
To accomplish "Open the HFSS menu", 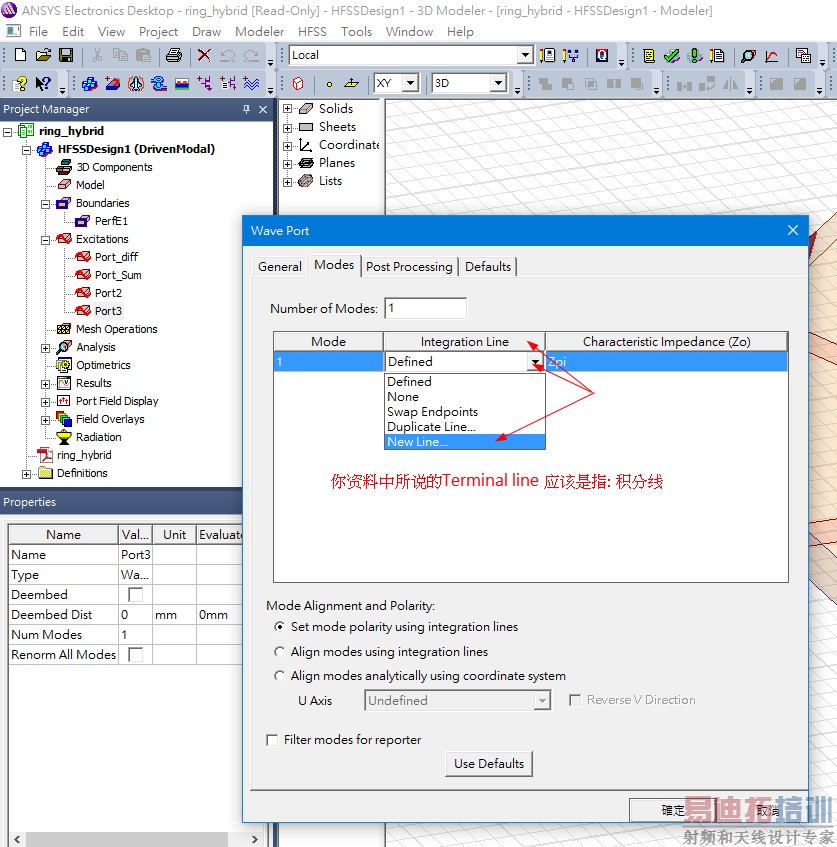I will (312, 32).
